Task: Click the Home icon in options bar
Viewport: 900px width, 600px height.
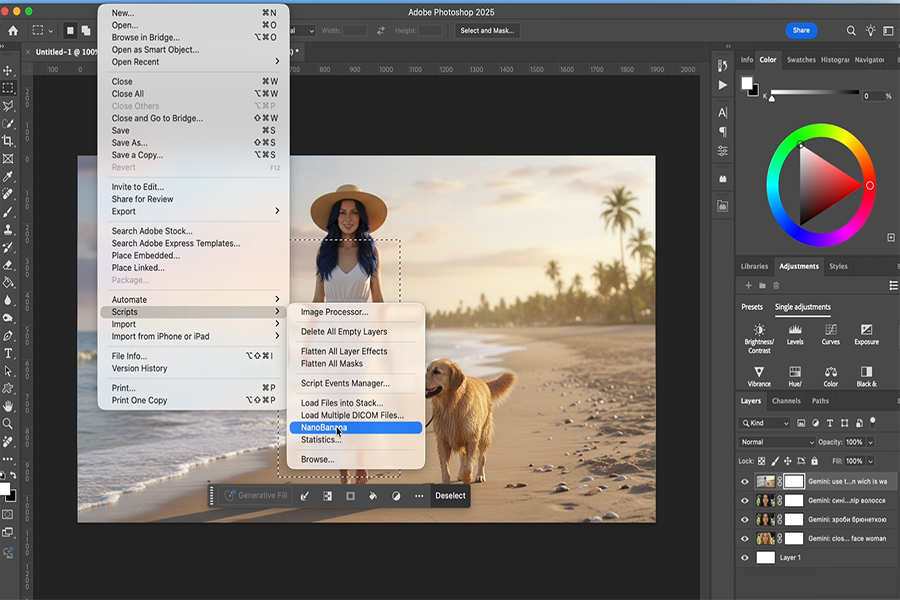Action: [13, 30]
